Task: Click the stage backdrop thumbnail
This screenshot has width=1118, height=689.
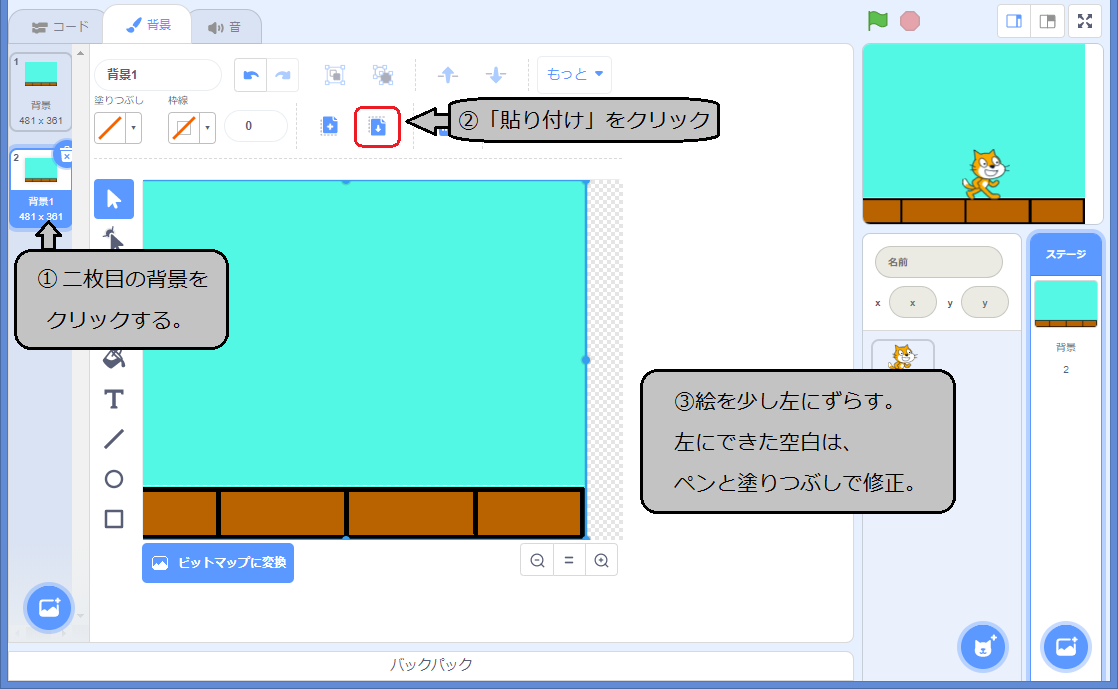Action: [1066, 304]
